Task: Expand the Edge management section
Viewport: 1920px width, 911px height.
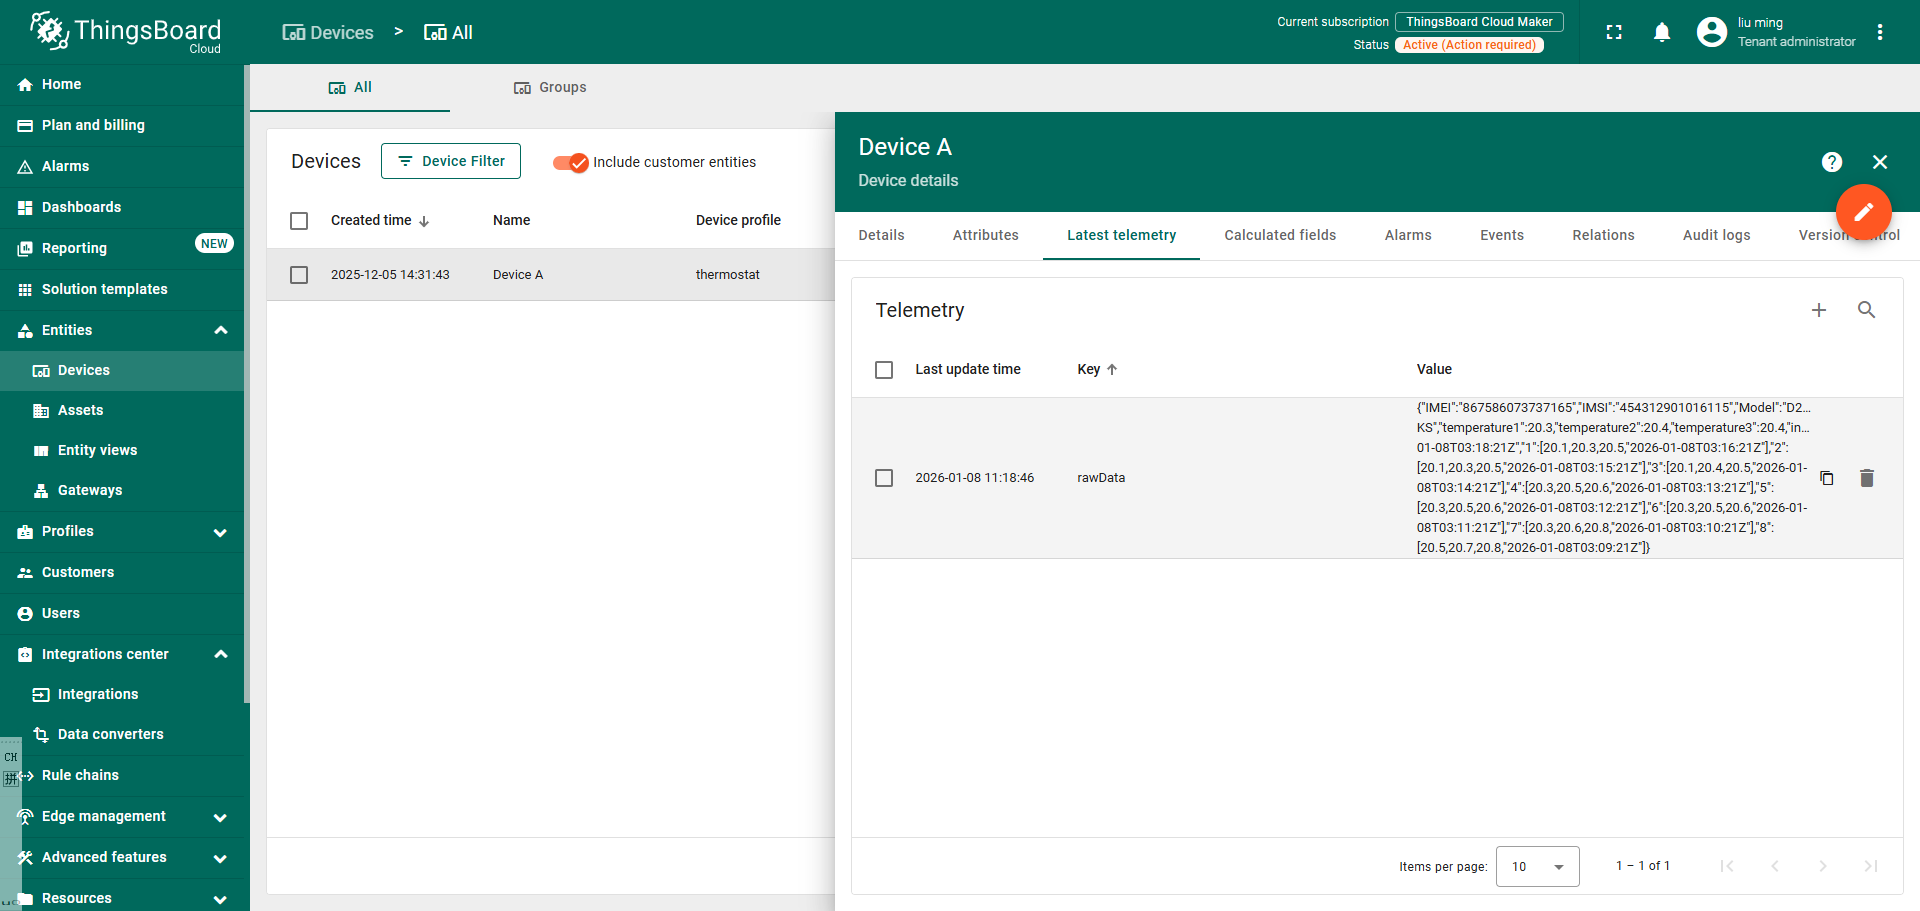Action: (221, 817)
